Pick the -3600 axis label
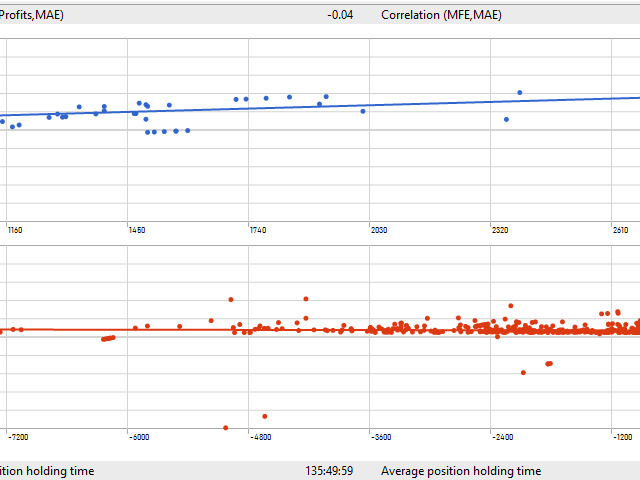This screenshot has width=640, height=480. 380,437
